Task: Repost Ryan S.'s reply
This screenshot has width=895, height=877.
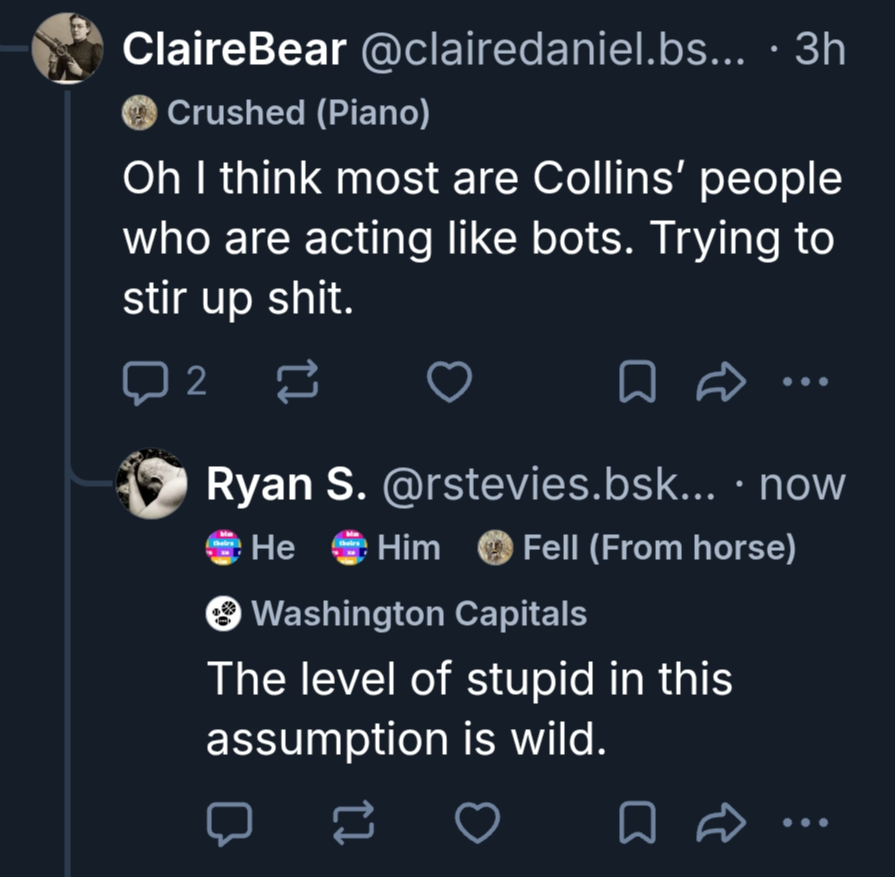Action: (351, 822)
